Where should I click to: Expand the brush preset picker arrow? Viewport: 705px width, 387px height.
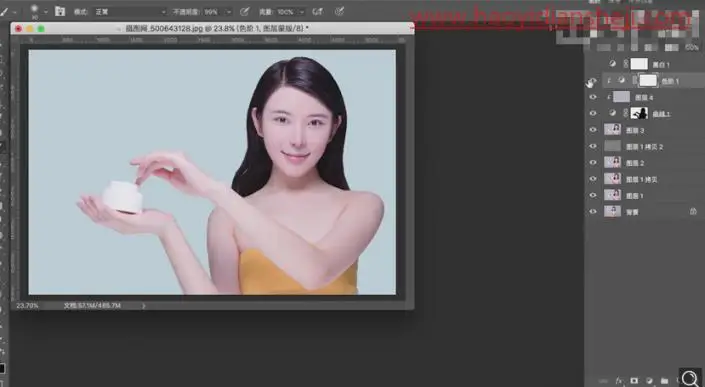tap(45, 12)
